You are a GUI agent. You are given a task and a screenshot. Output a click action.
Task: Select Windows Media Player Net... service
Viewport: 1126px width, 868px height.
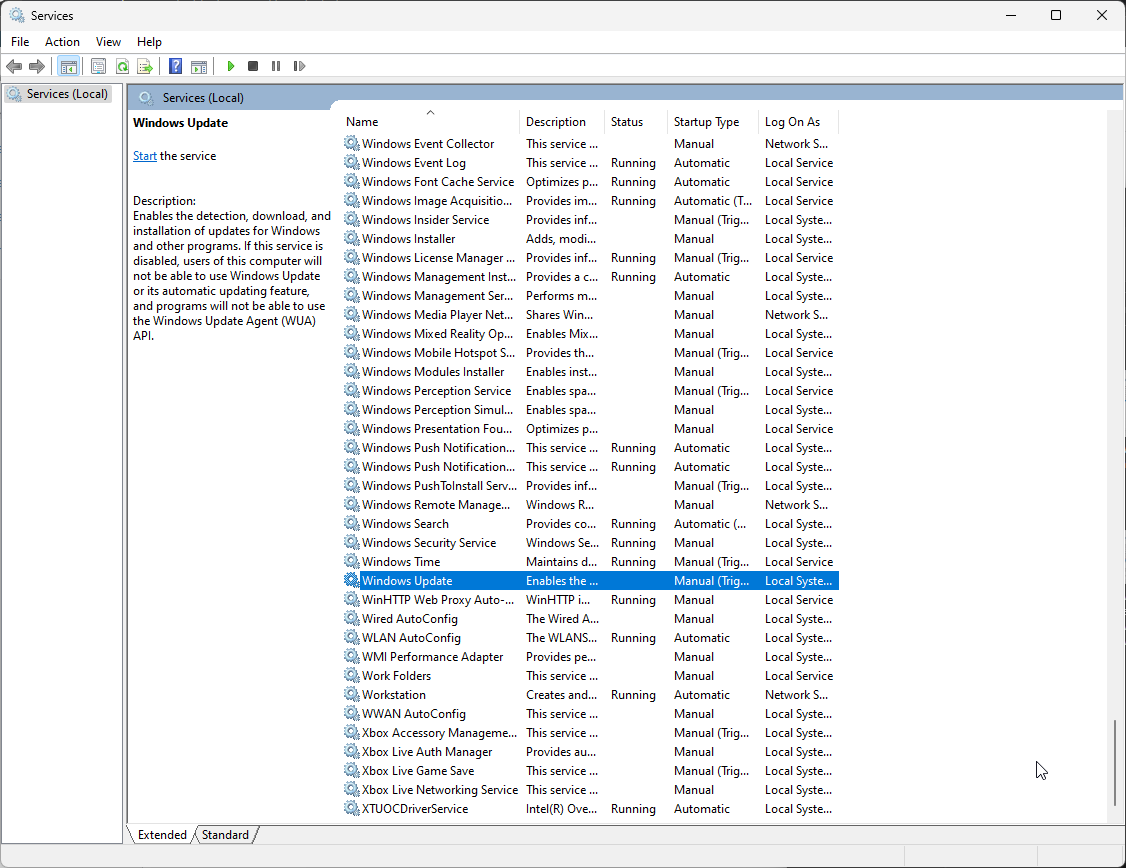(x=591, y=314)
